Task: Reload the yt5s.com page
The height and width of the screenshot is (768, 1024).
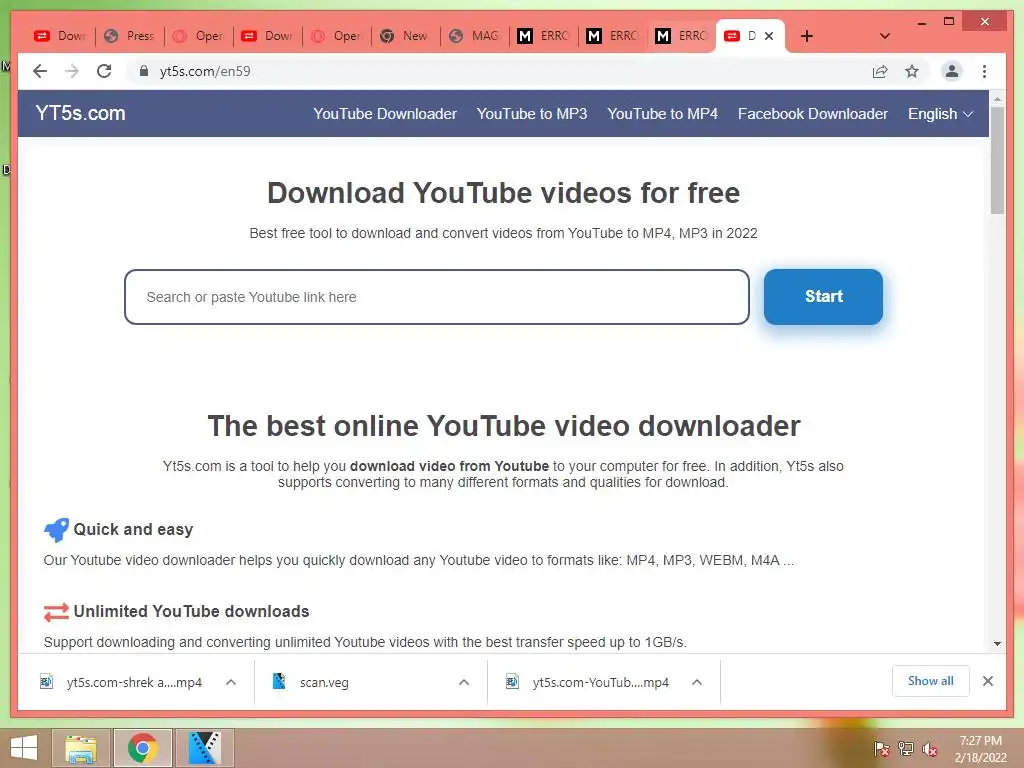Action: (x=104, y=71)
